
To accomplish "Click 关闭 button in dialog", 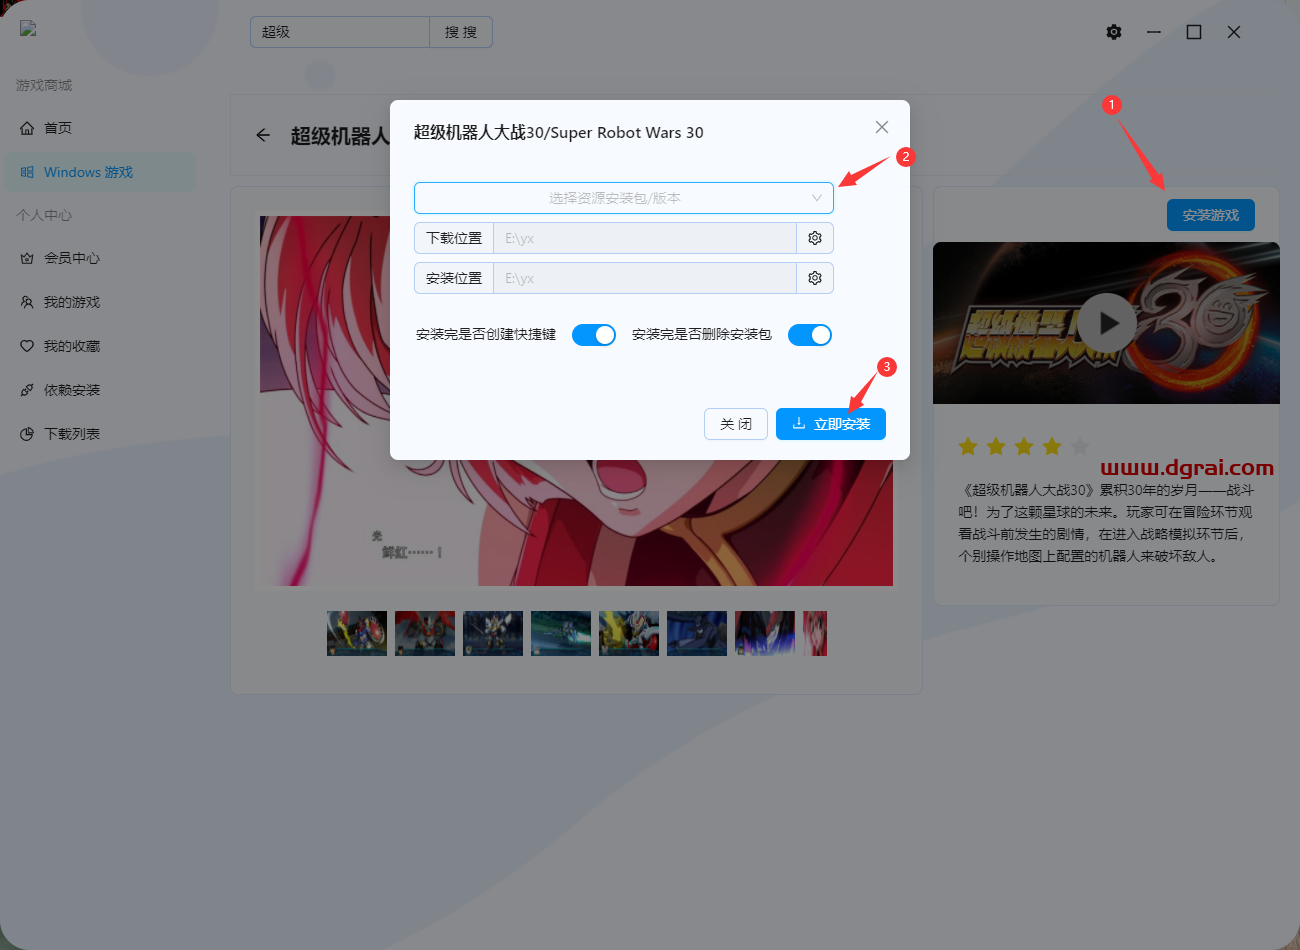I will click(x=736, y=424).
